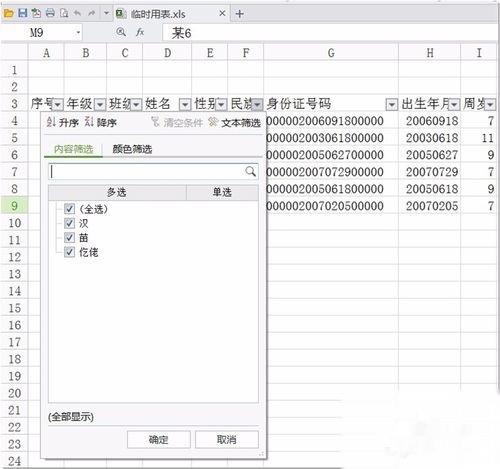Viewport: 500px width, 469px height.
Task: Uncheck the 仡佬 checkbox
Action: (x=69, y=252)
